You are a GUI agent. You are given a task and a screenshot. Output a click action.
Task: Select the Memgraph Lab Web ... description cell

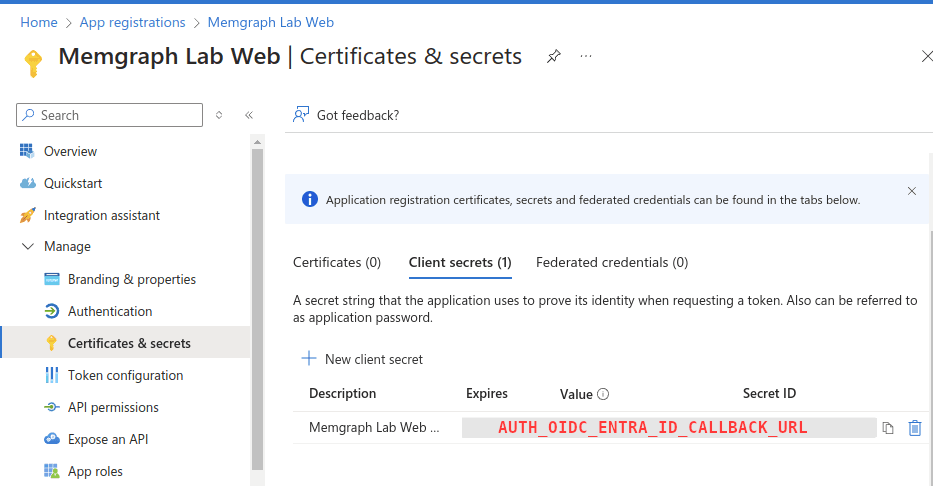[374, 427]
